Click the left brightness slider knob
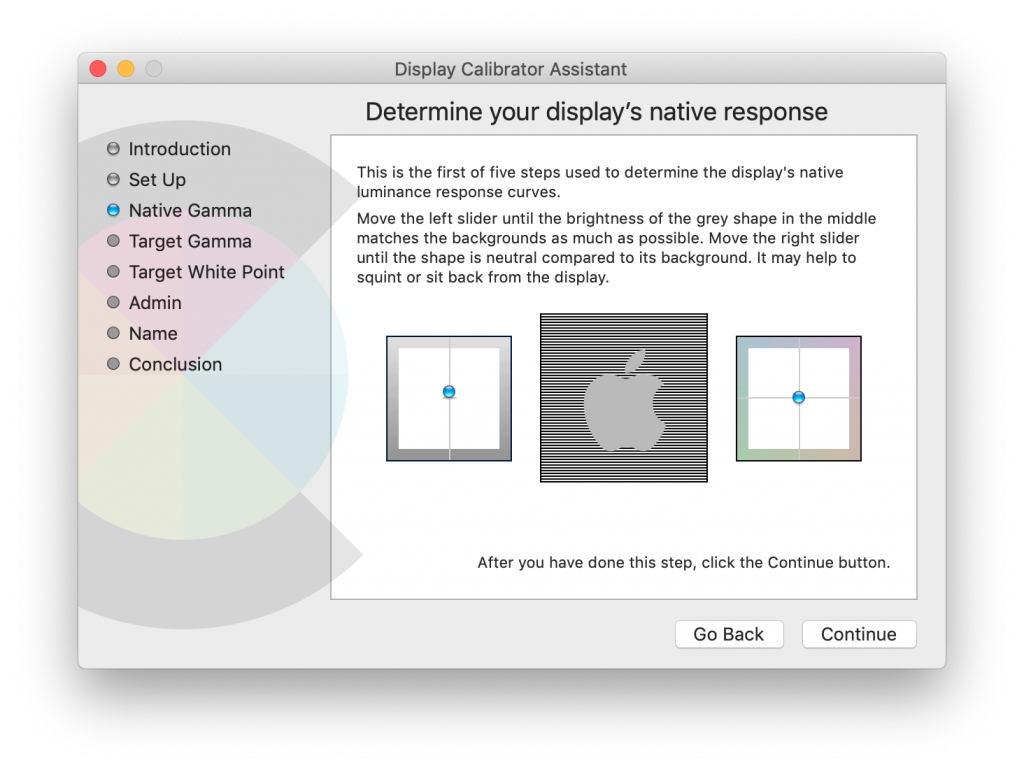Screen dimensions: 1024x772 pyautogui.click(x=449, y=392)
